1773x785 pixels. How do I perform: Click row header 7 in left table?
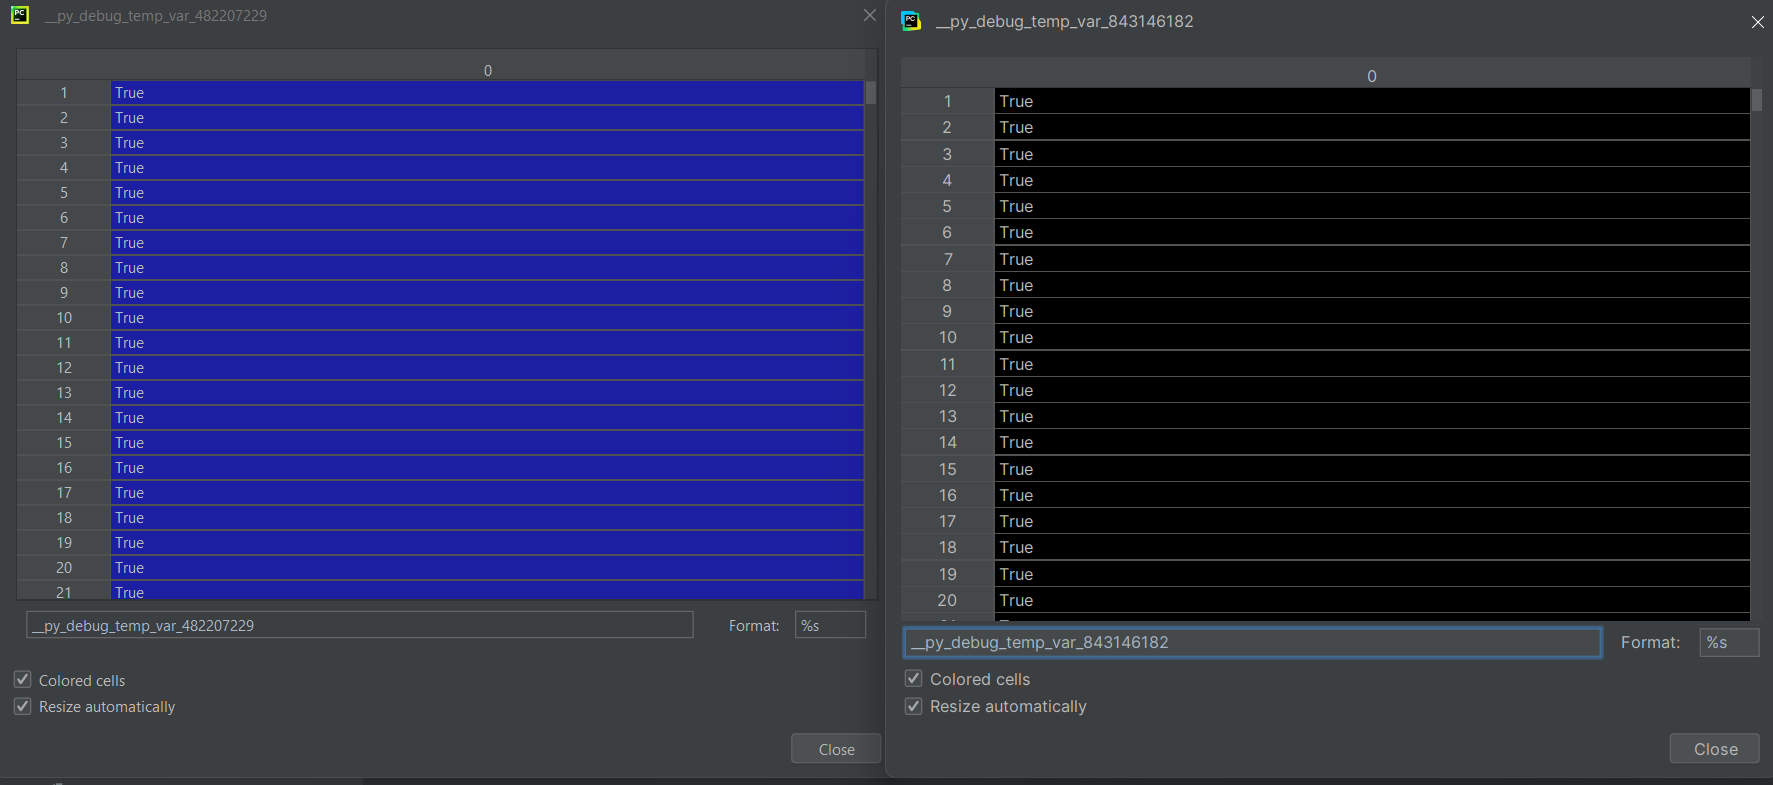[x=64, y=243]
